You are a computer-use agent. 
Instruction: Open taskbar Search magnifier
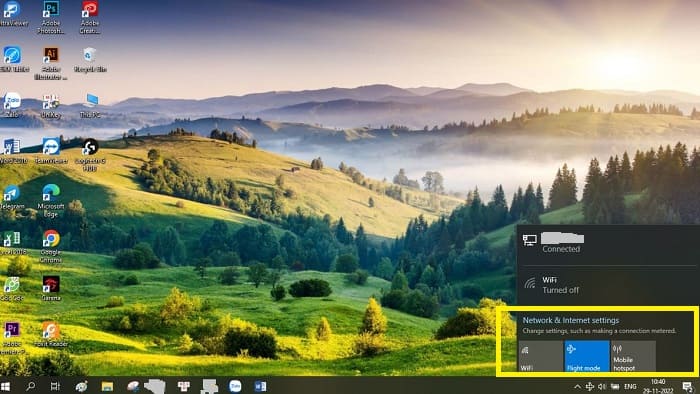click(30, 386)
